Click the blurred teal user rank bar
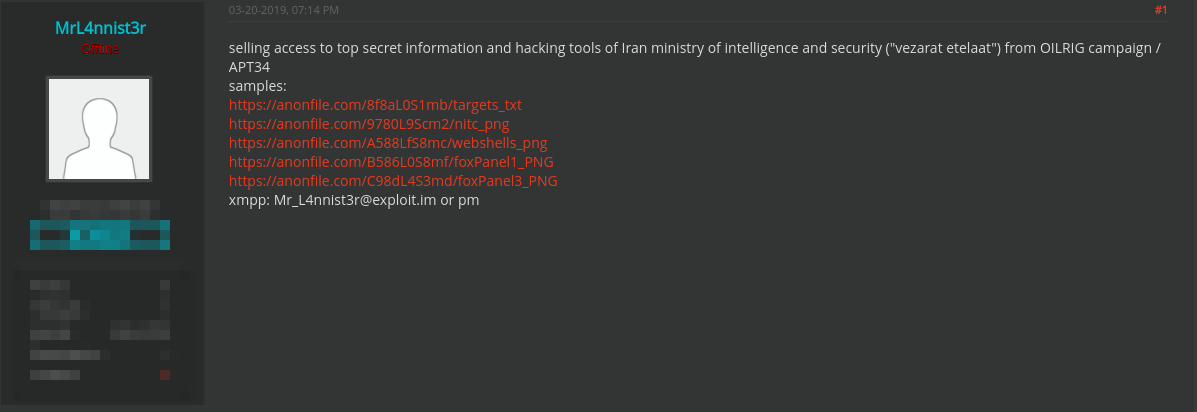 (100, 235)
